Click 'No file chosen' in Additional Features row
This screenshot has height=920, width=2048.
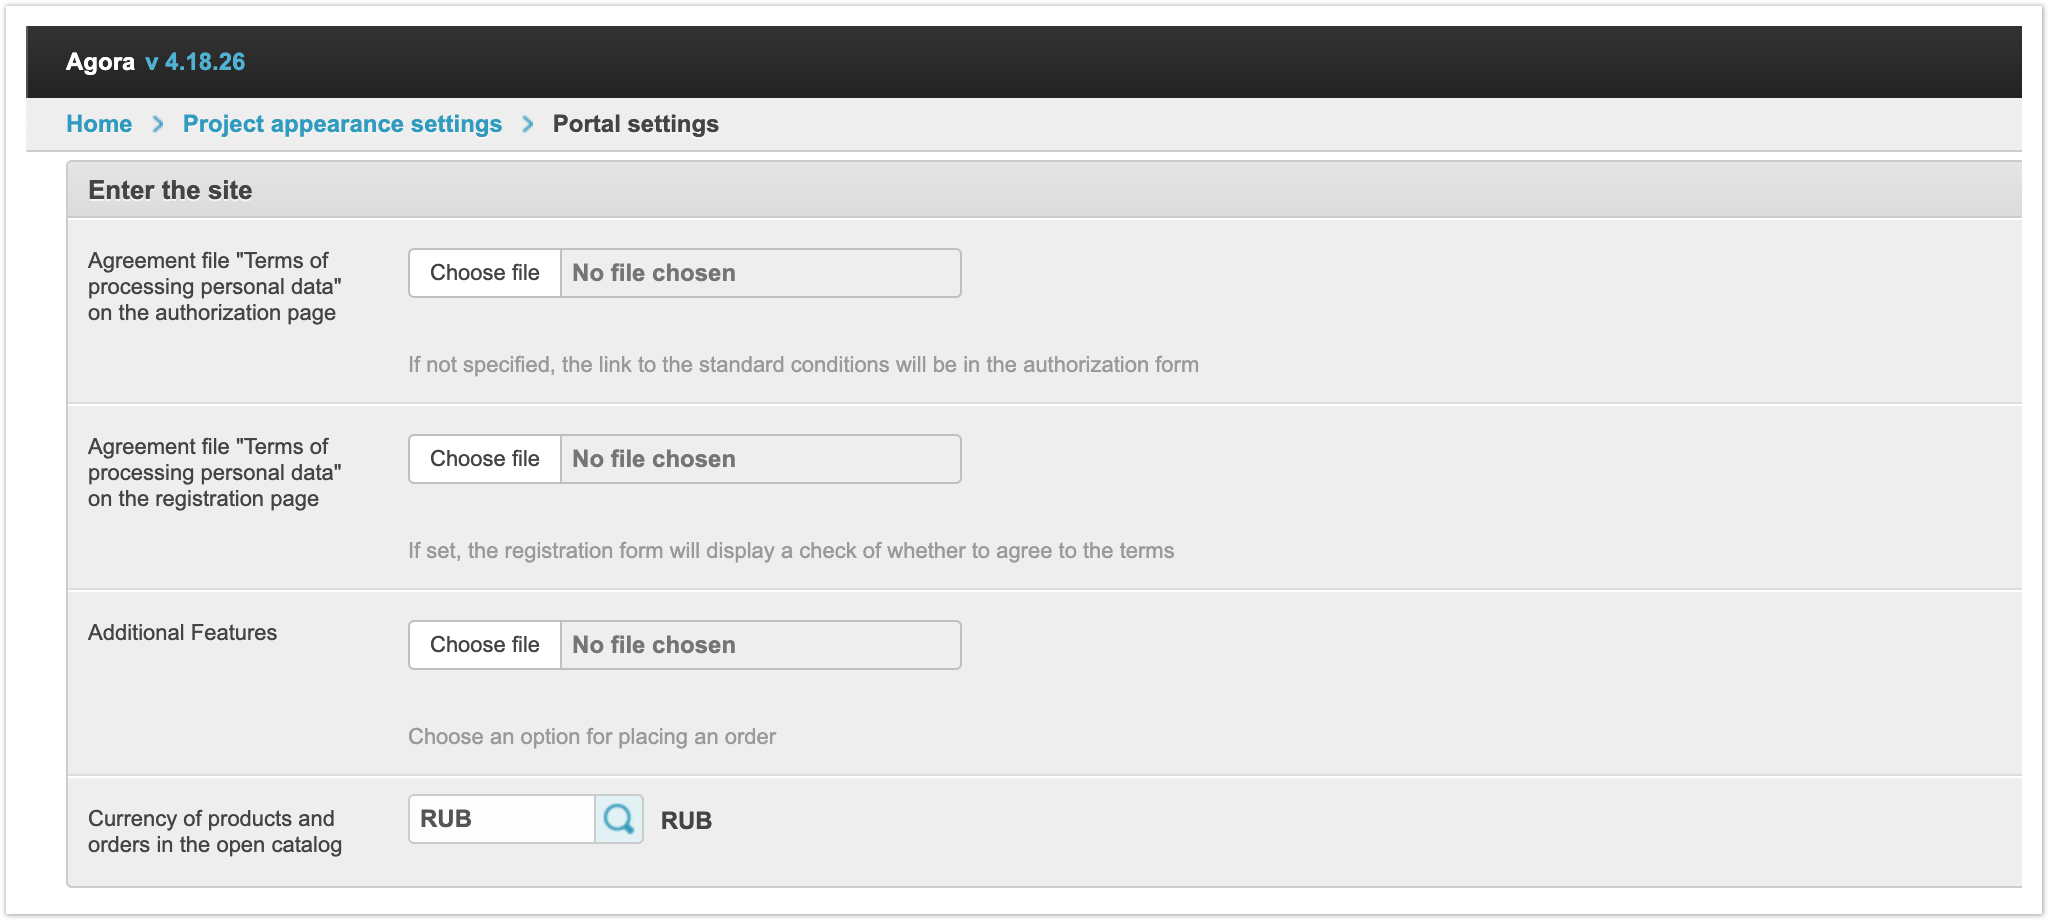[x=654, y=645]
